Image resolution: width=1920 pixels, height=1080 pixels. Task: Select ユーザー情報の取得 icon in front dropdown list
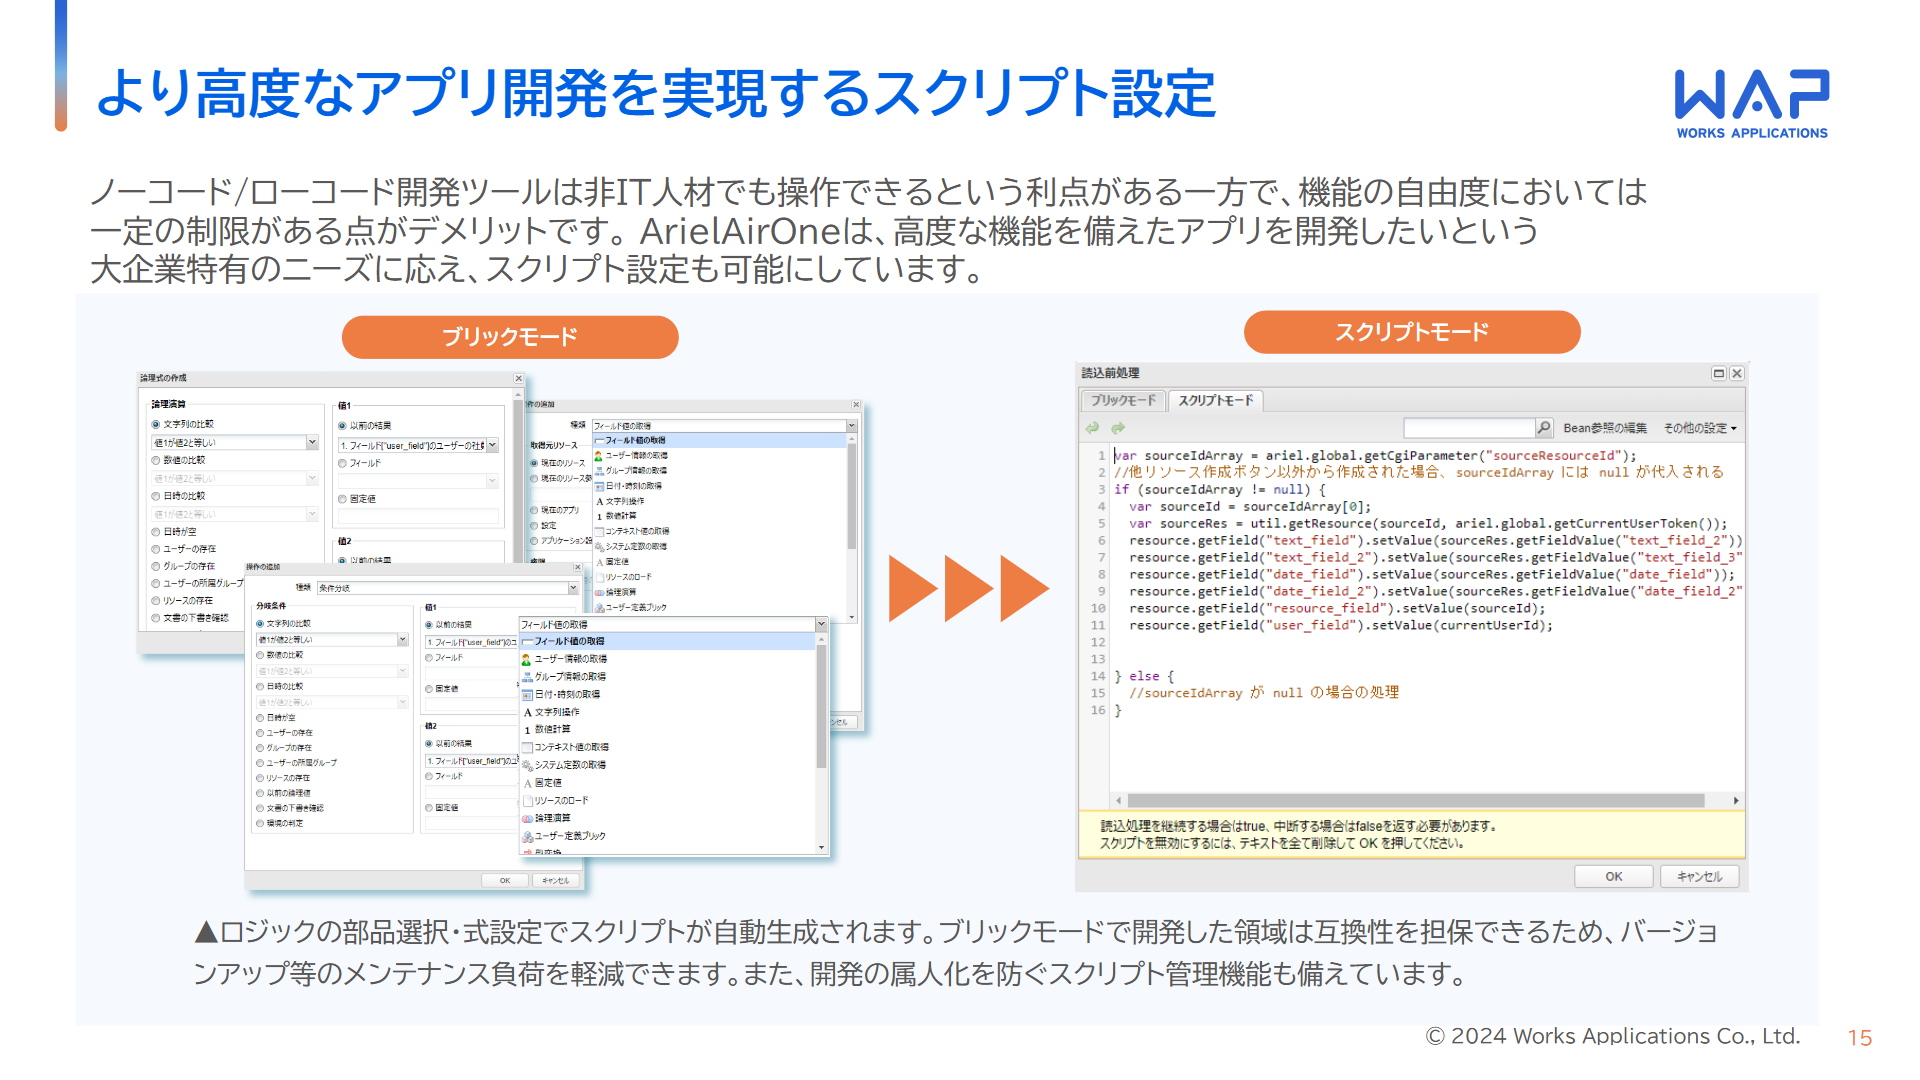pos(526,659)
